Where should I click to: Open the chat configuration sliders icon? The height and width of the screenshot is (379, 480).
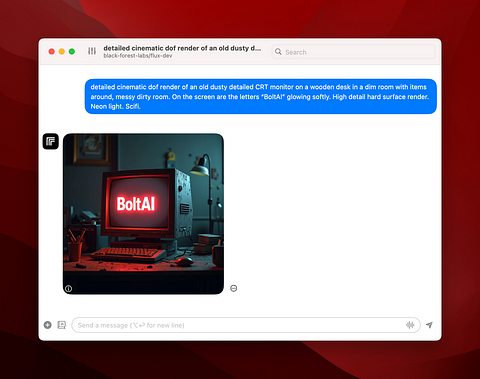(92, 51)
